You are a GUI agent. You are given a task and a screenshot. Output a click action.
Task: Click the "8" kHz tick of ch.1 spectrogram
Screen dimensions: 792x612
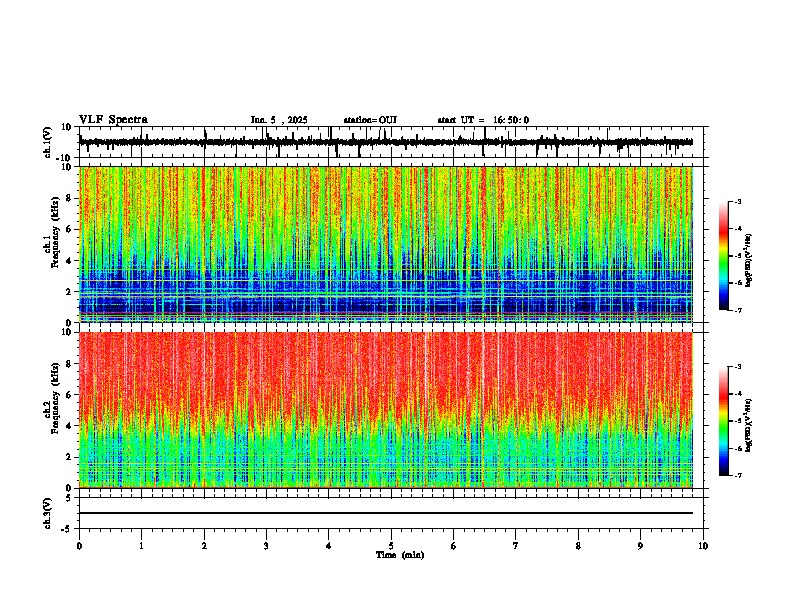[x=70, y=198]
